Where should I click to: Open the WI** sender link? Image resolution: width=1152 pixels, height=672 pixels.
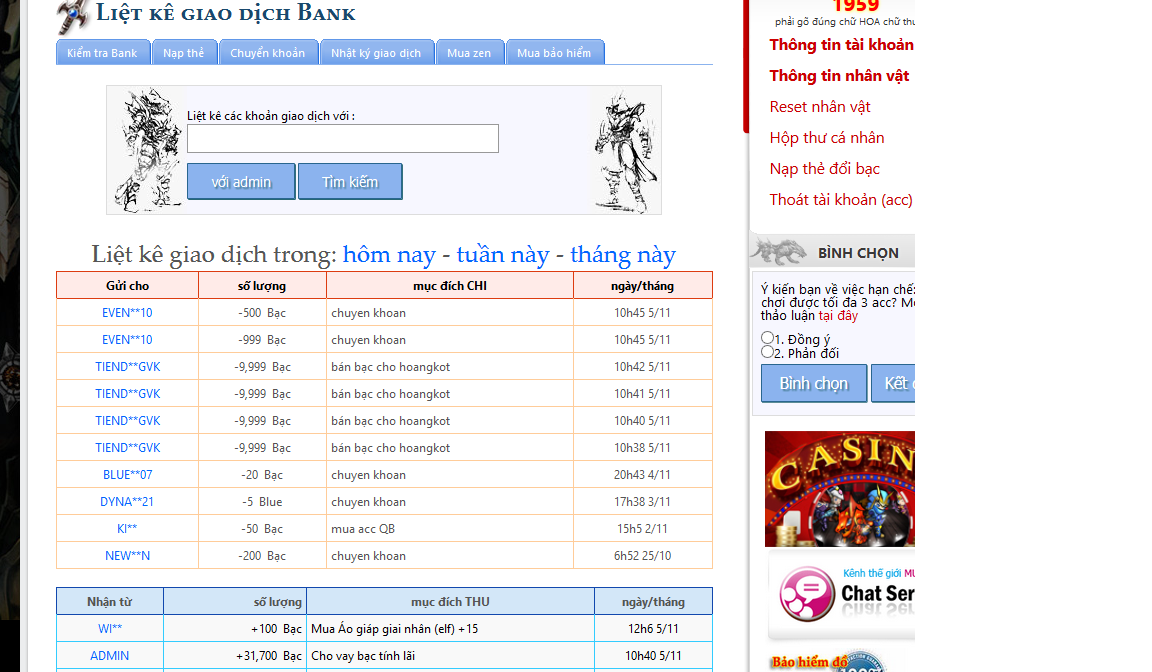click(110, 629)
